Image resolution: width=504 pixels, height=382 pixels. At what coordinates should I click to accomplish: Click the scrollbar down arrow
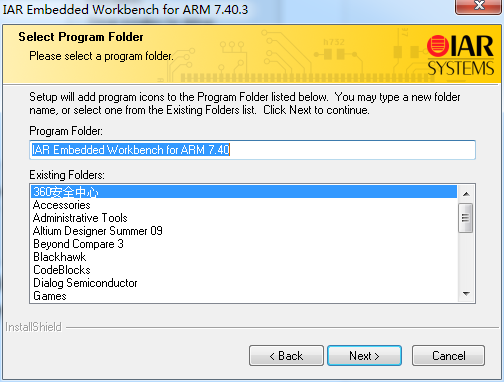466,294
